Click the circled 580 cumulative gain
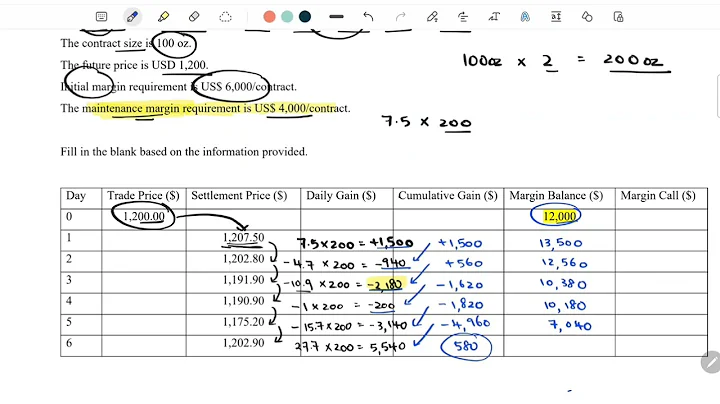This screenshot has width=720, height=404. coord(466,346)
